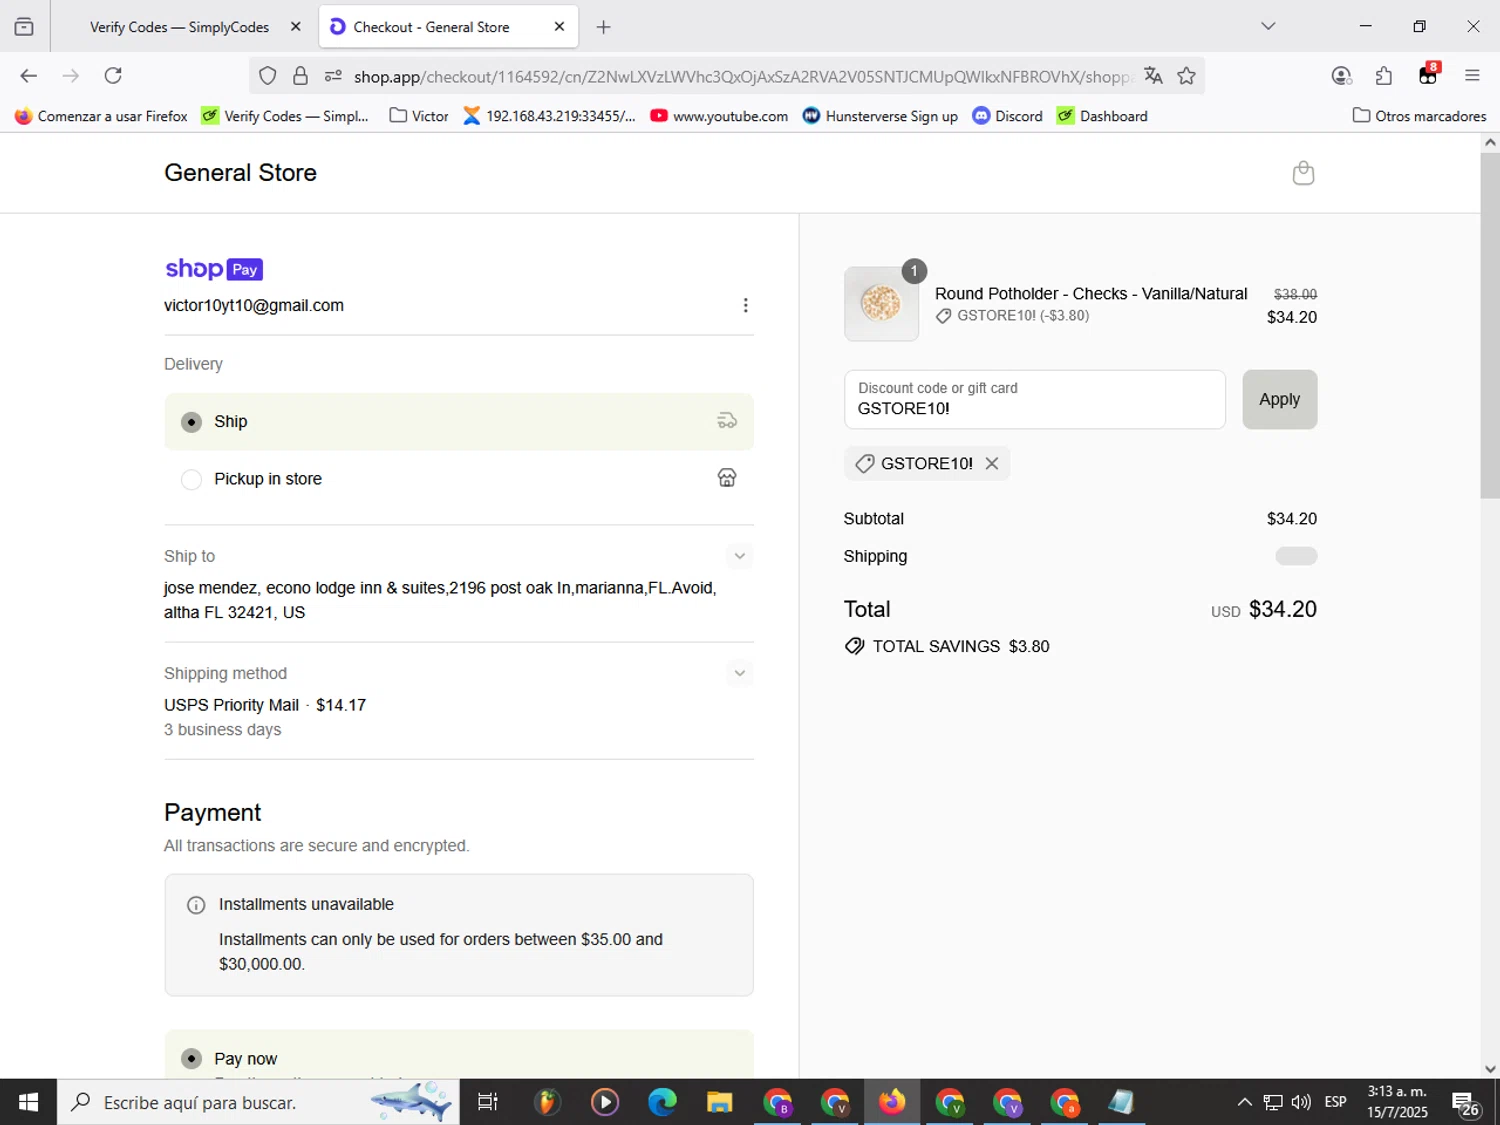Image resolution: width=1500 pixels, height=1125 pixels.
Task: Go back to the previous page
Action: point(28,76)
